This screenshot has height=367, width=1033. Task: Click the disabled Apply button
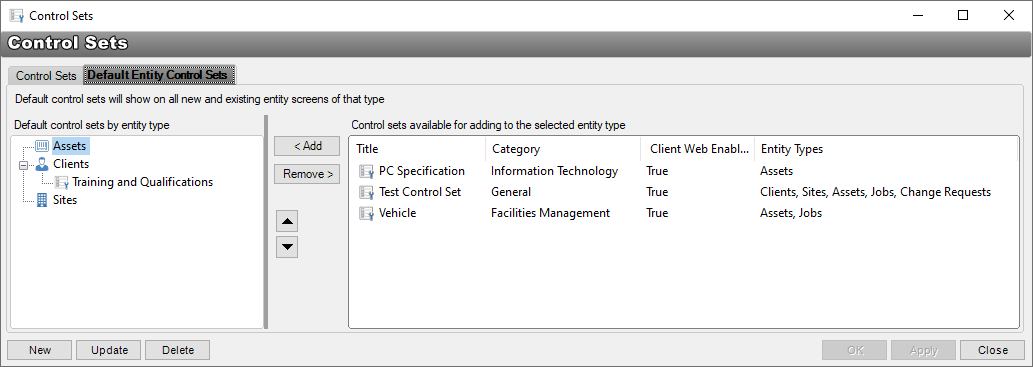pos(923,350)
